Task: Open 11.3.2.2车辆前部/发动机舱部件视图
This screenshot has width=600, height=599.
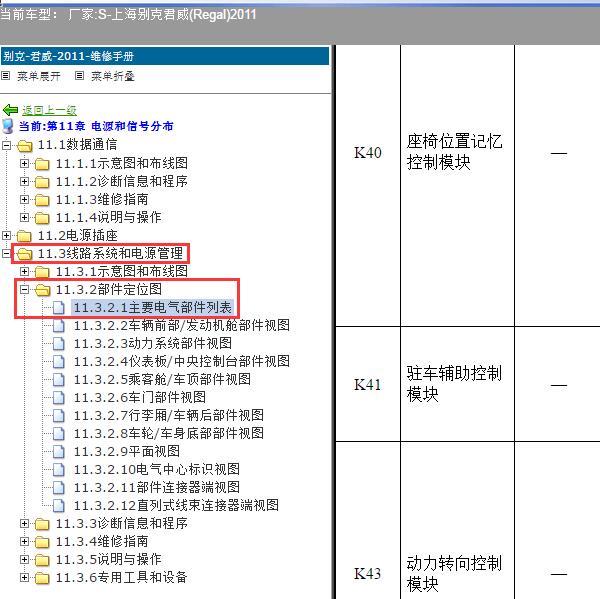Action: pos(182,325)
